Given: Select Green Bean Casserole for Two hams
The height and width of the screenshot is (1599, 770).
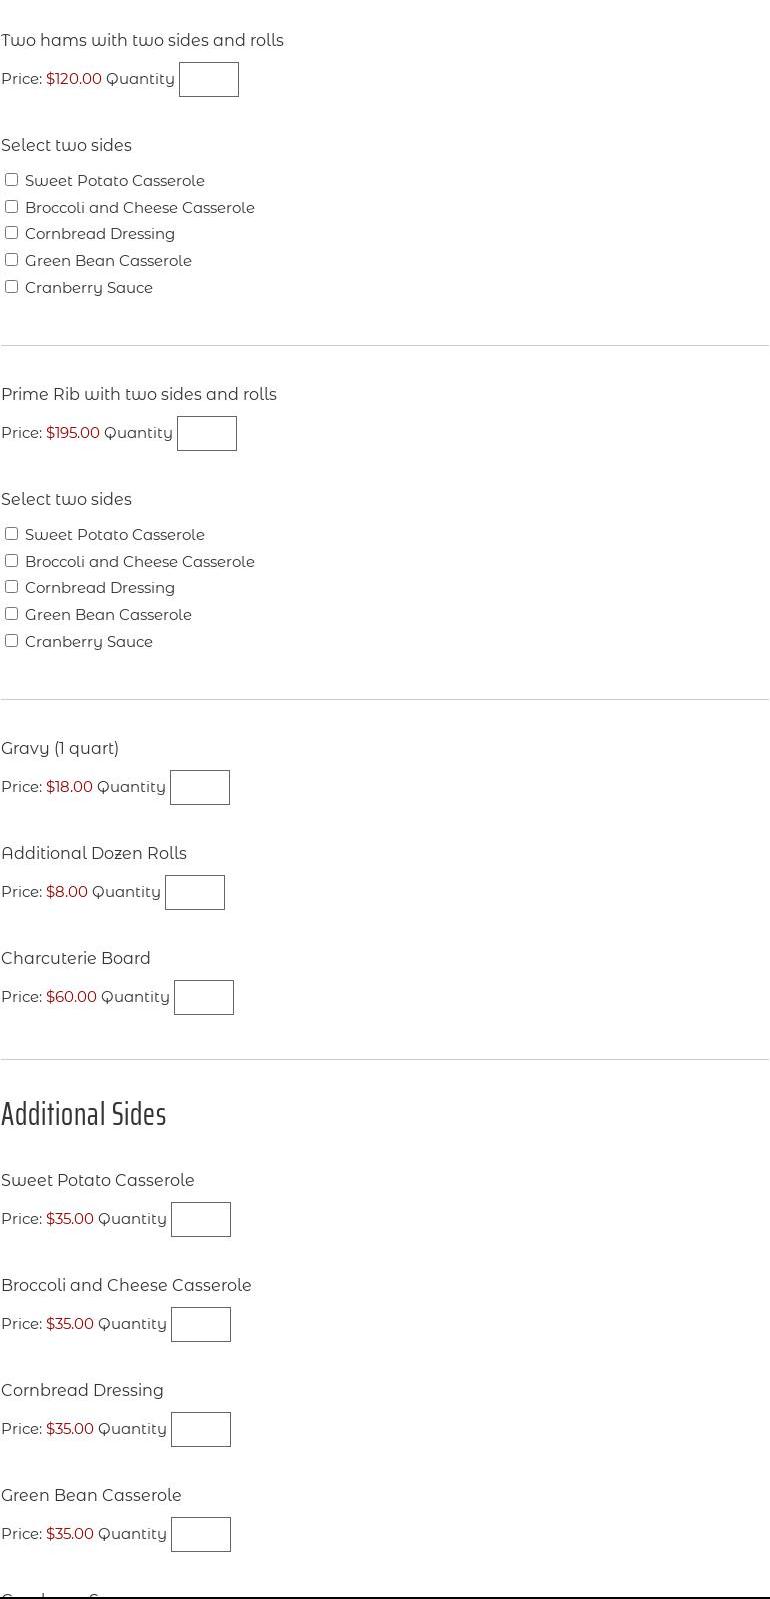Looking at the screenshot, I should tap(12, 260).
